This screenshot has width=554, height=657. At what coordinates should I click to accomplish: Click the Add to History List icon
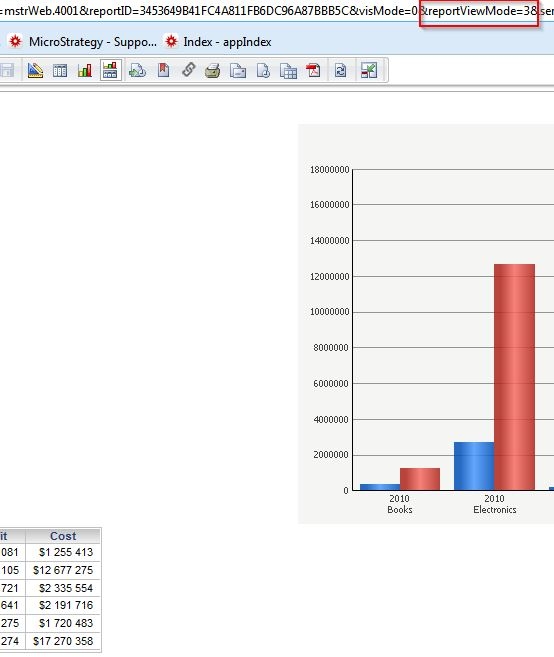point(137,70)
